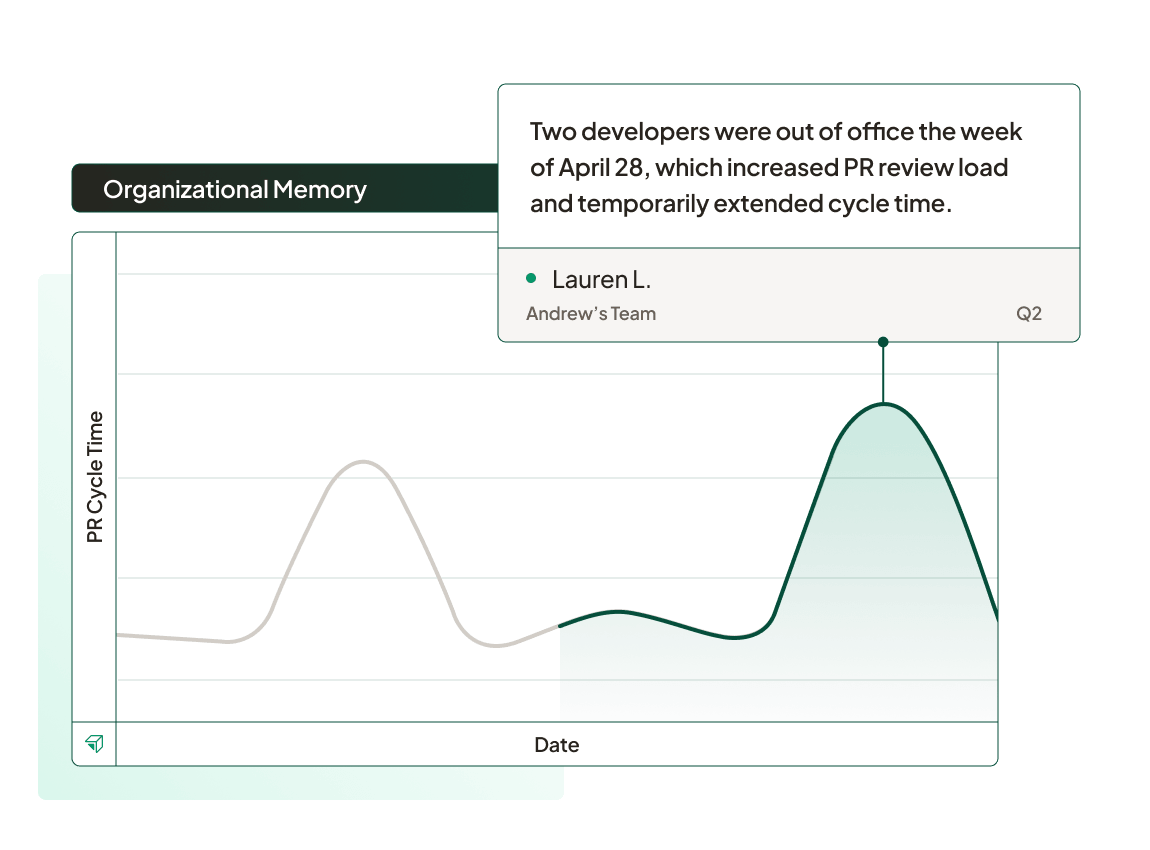Viewport: 1150px width, 850px height.
Task: Click the Date axis label
Action: 557,744
